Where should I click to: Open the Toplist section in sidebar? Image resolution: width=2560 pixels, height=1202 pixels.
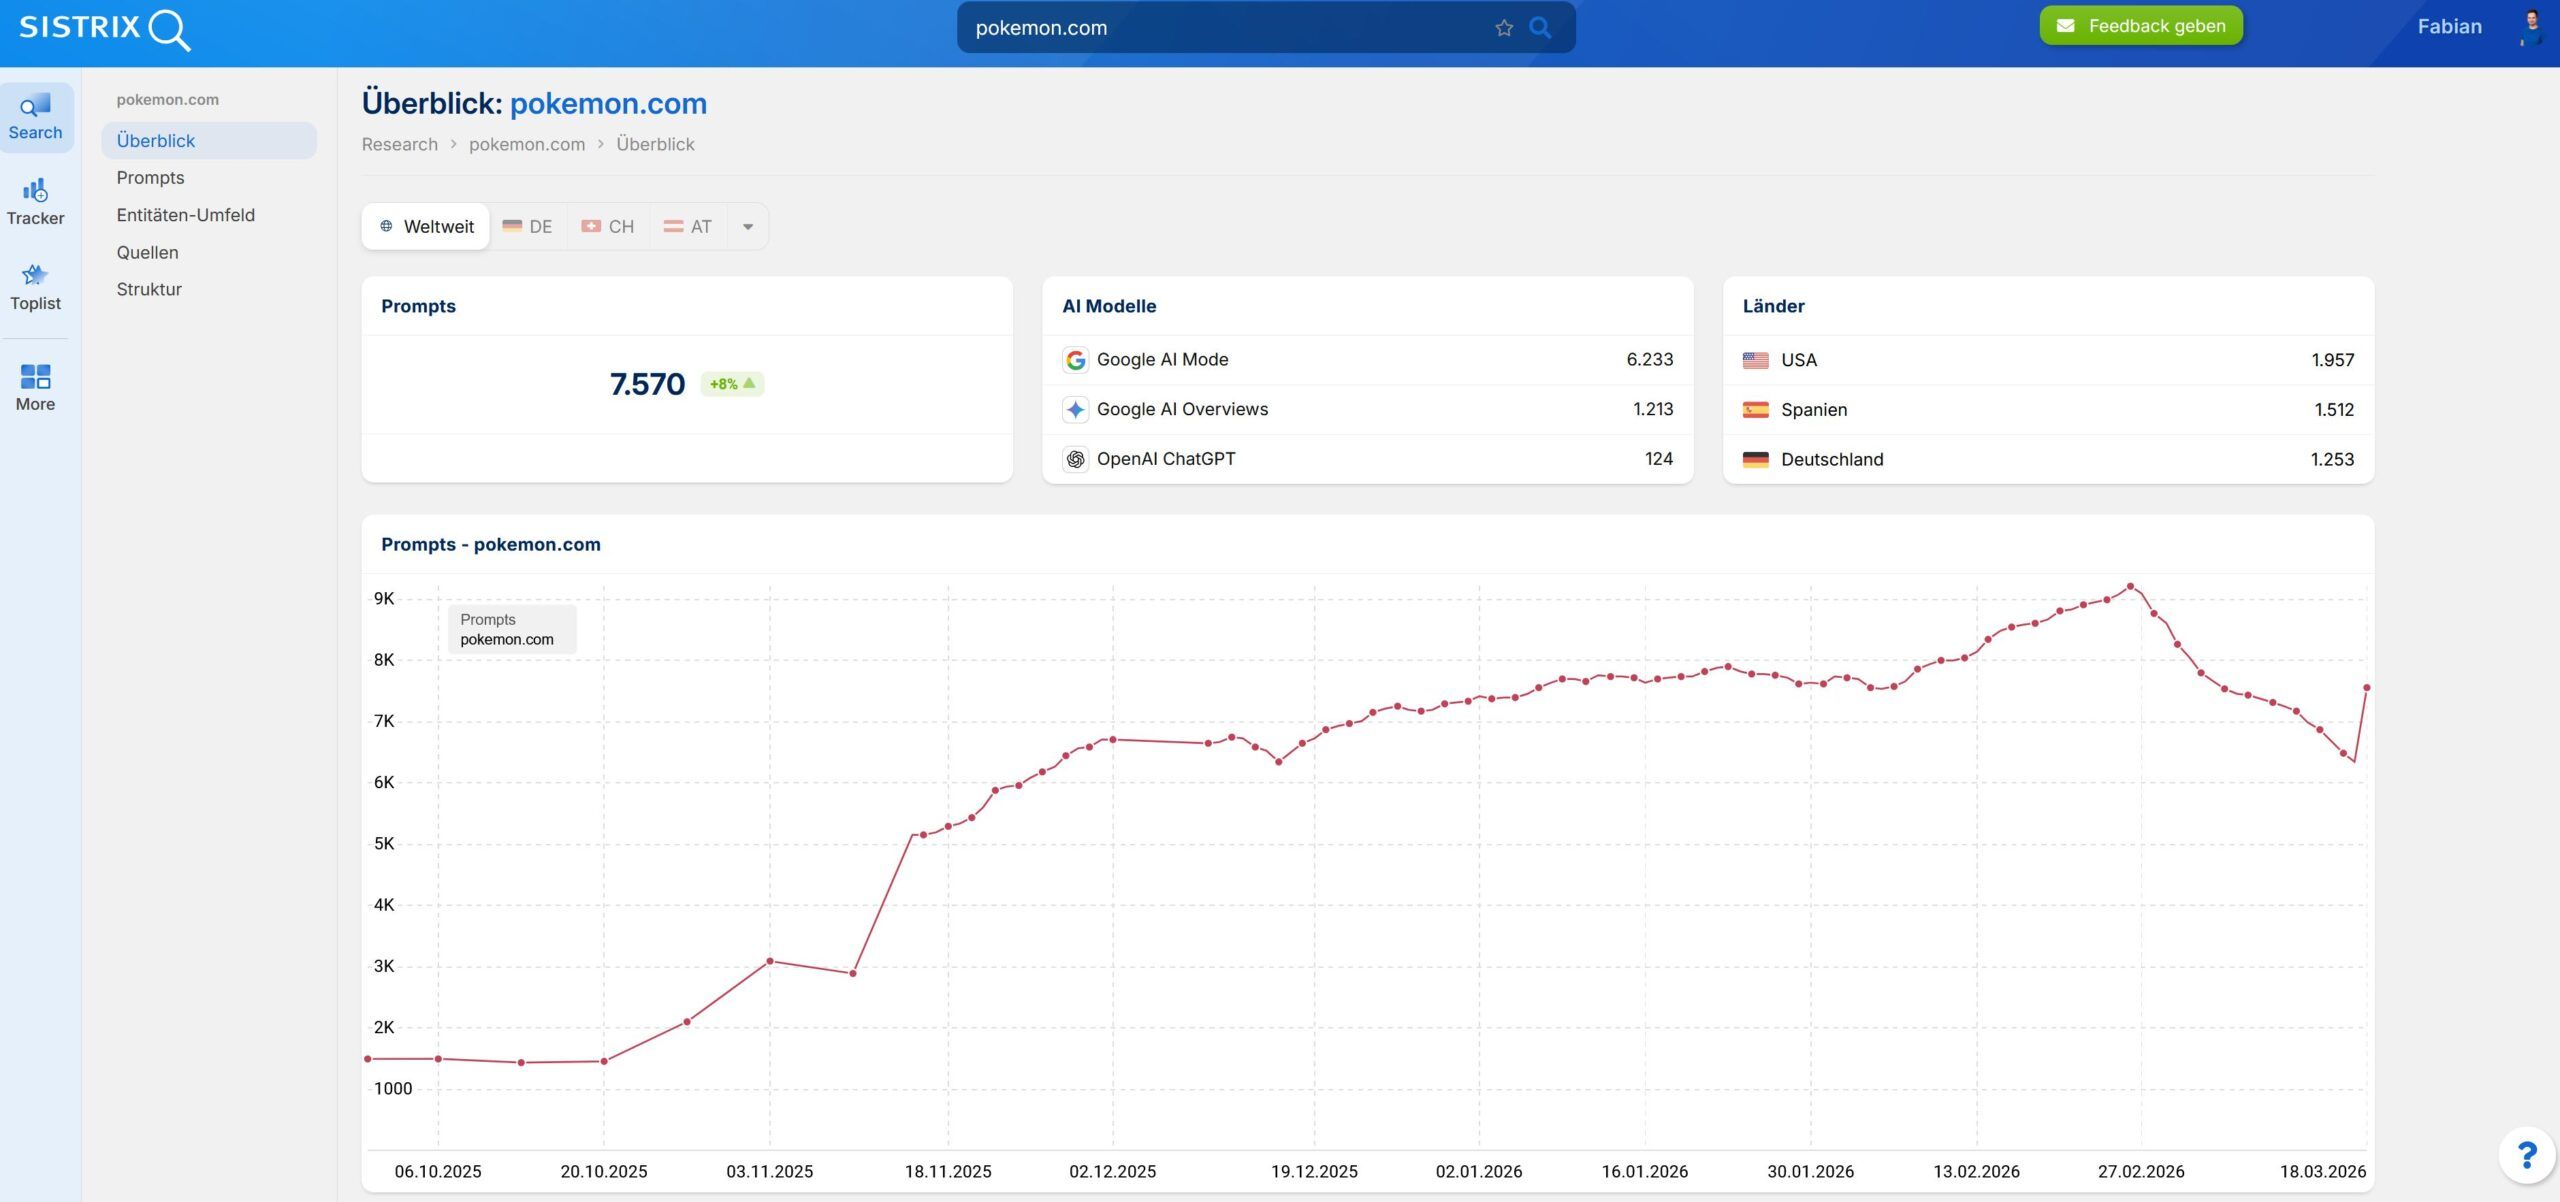click(x=36, y=287)
